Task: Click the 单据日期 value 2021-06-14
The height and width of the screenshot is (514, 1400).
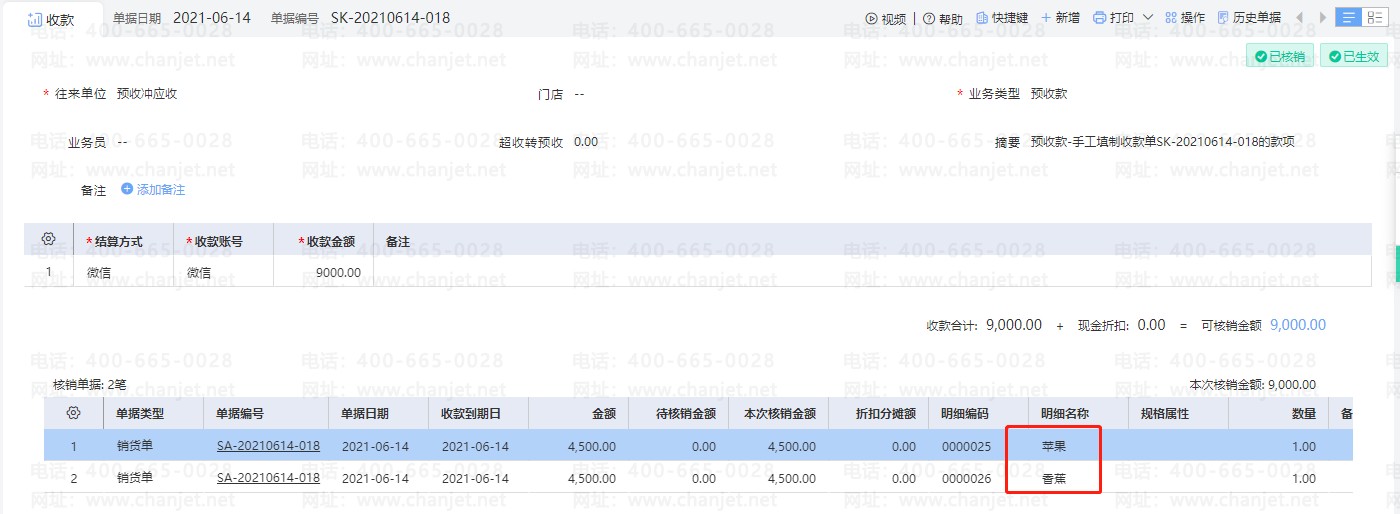Action: (212, 18)
